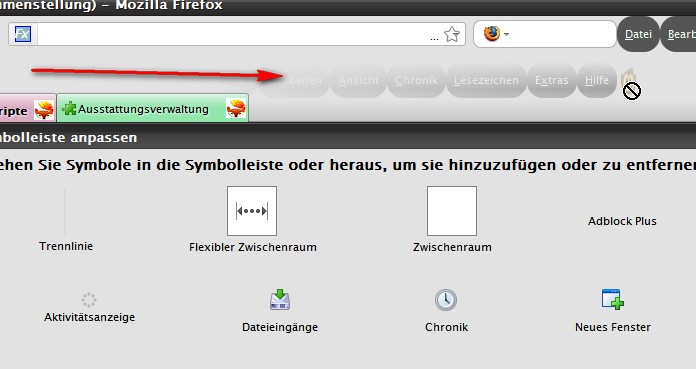This screenshot has height=369, width=696.
Task: Open the faded Chronik menu in the menu bar
Action: [x=416, y=80]
